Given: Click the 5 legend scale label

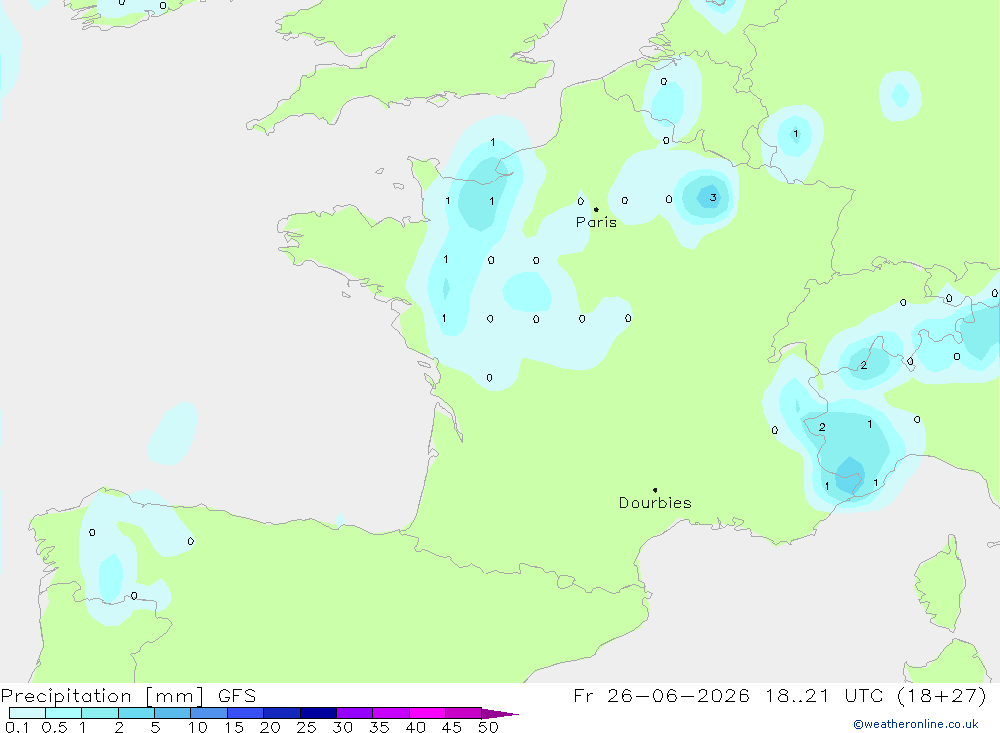Looking at the screenshot, I should [x=155, y=727].
